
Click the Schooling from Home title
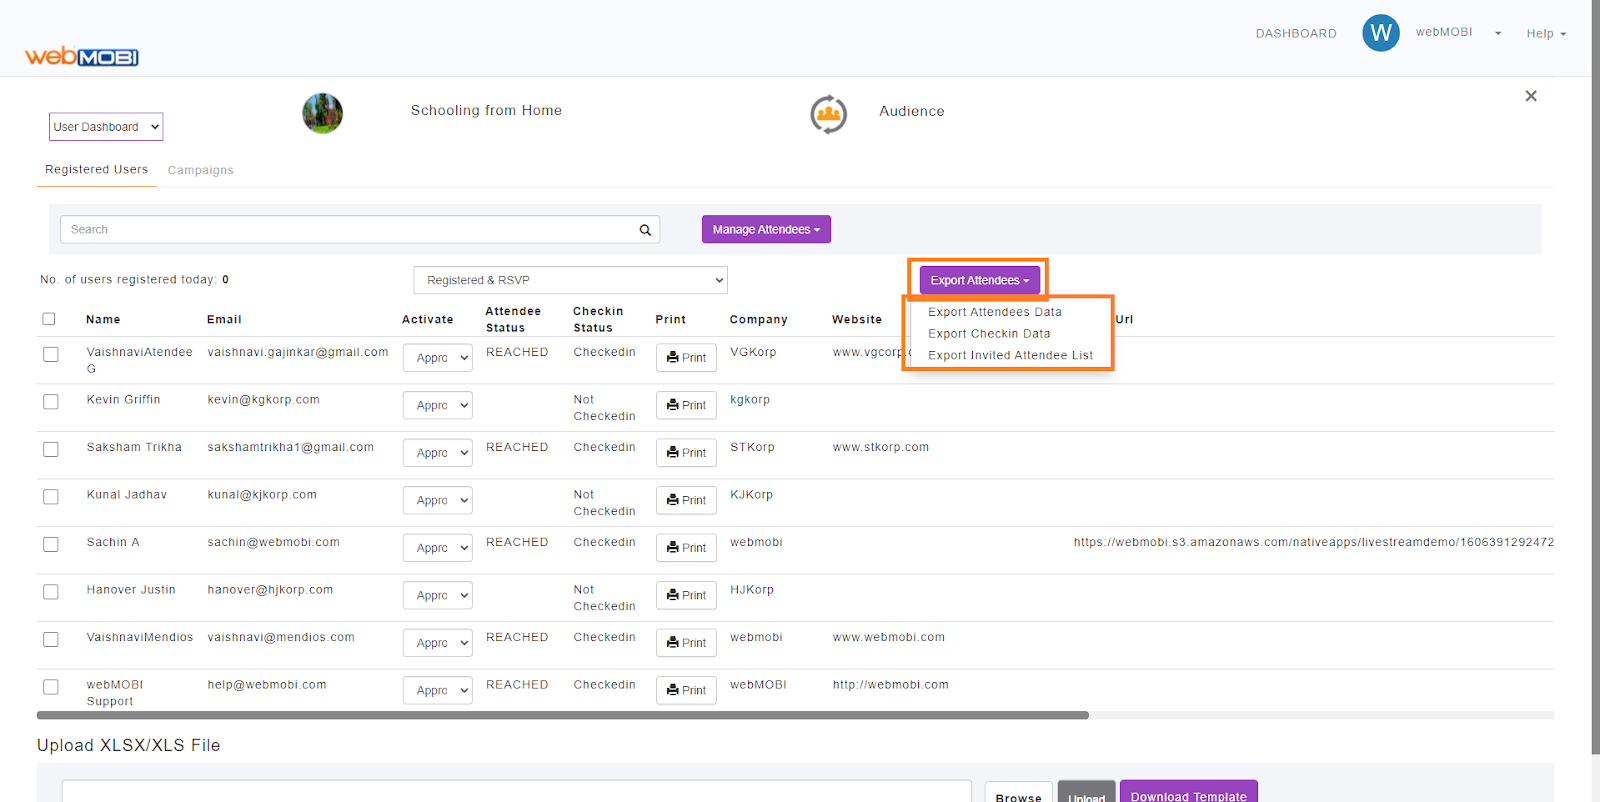pyautogui.click(x=486, y=110)
